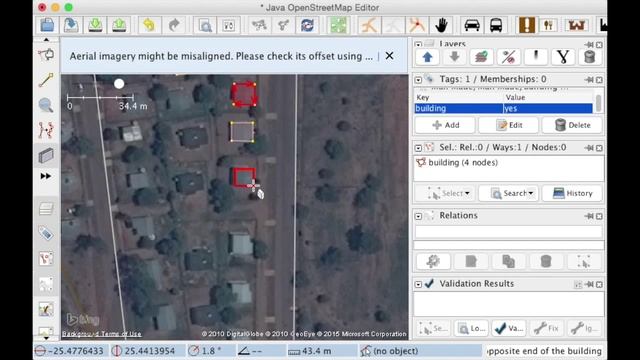Screen dimensions: 640x360
Task: Select the Improve way accuracy tool
Action: pos(46,131)
